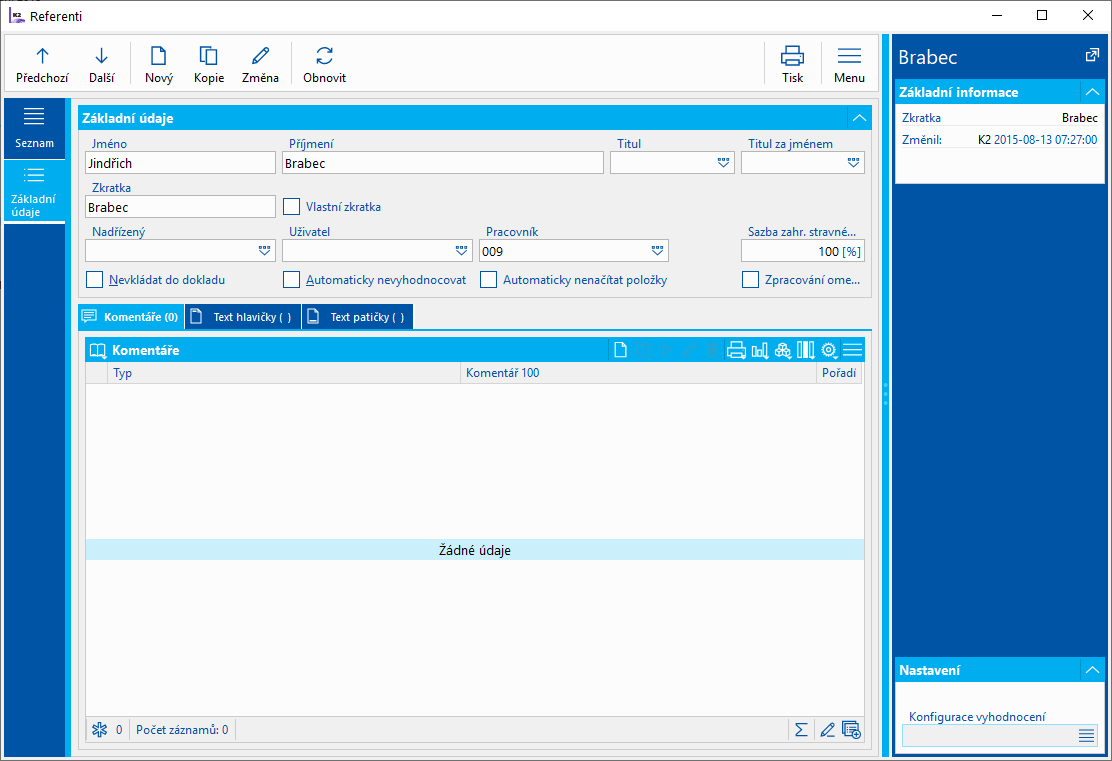Click the play-arrow icon in Komentáře toolbar
Viewport: 1112px width, 761px height.
(667, 350)
